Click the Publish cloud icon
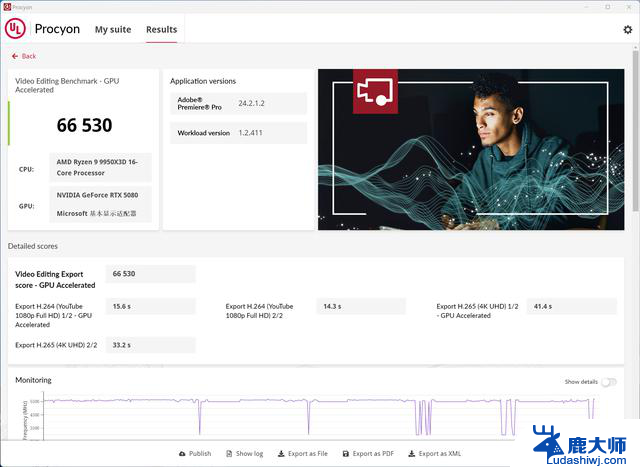 182,454
